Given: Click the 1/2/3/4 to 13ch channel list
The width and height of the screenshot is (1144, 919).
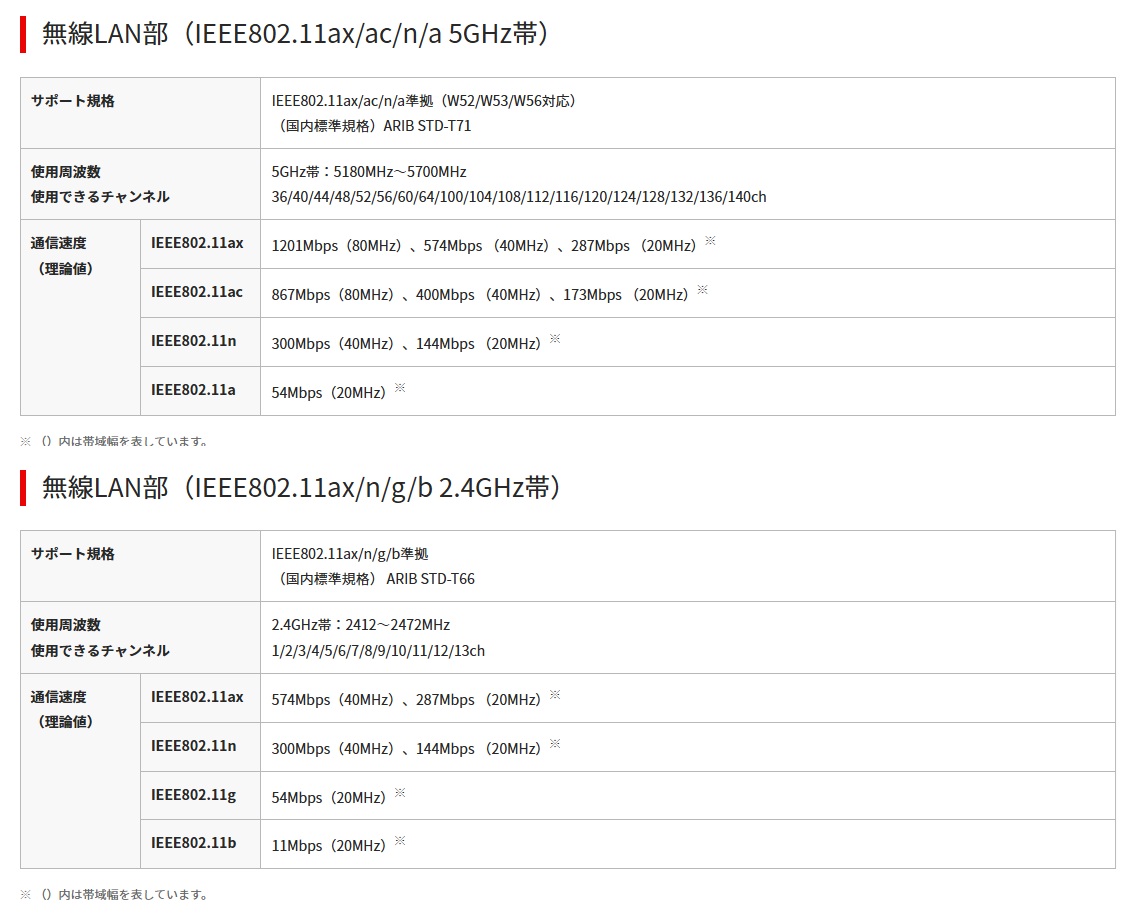Looking at the screenshot, I should coord(378,650).
